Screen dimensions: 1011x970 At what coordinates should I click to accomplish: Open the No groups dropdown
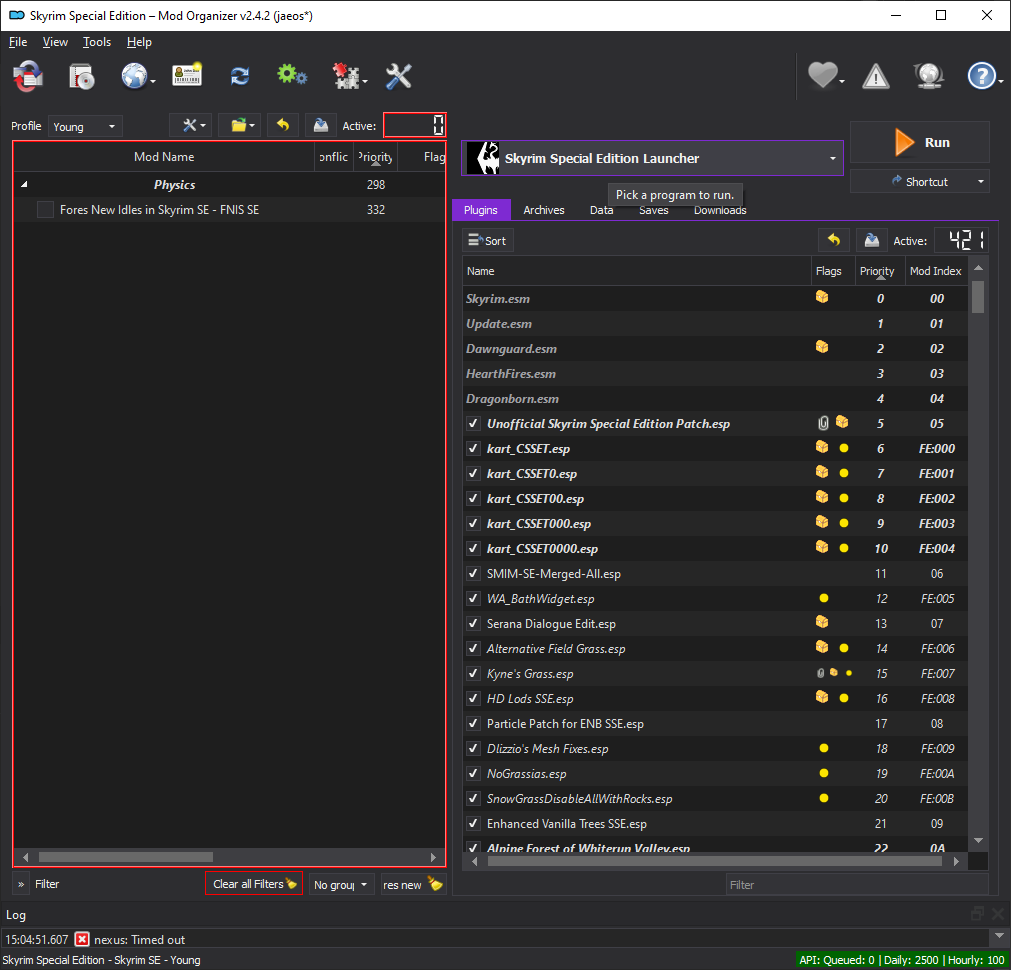coord(341,884)
